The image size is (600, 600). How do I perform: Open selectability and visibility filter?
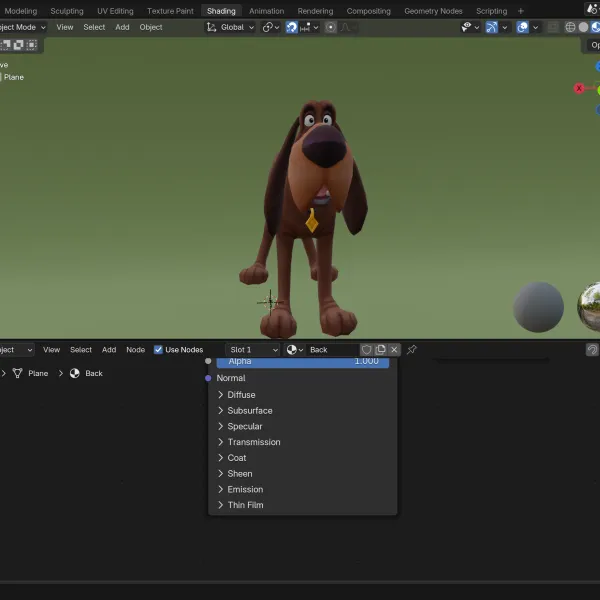point(466,27)
